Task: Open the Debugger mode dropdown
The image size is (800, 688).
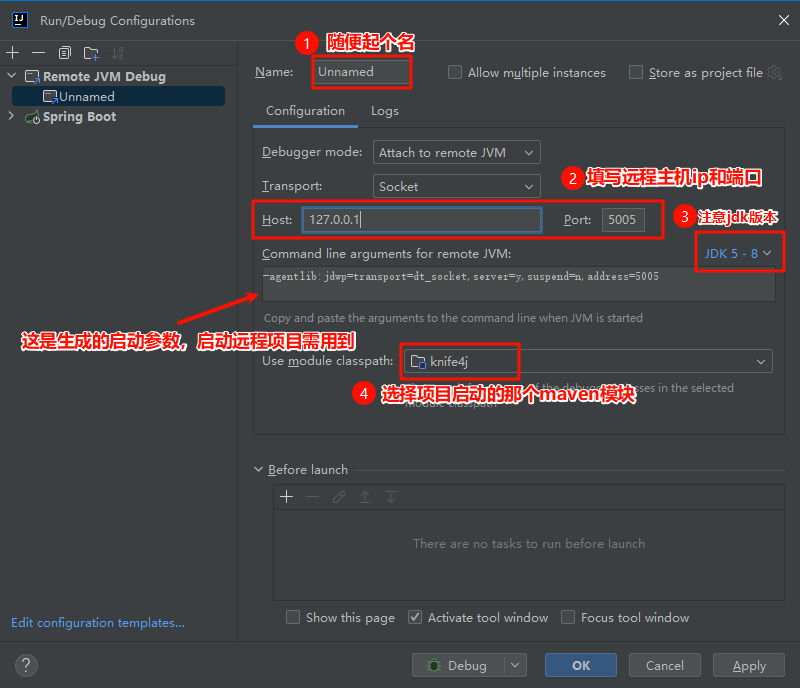Action: pyautogui.click(x=457, y=153)
